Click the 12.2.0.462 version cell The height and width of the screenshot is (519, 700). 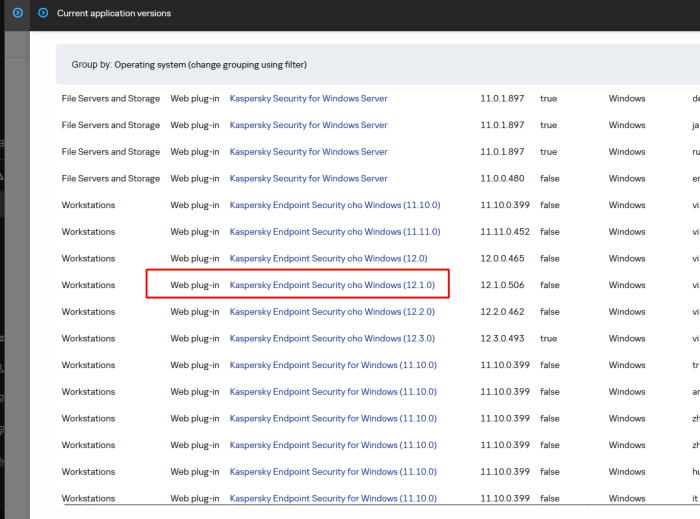coord(502,312)
